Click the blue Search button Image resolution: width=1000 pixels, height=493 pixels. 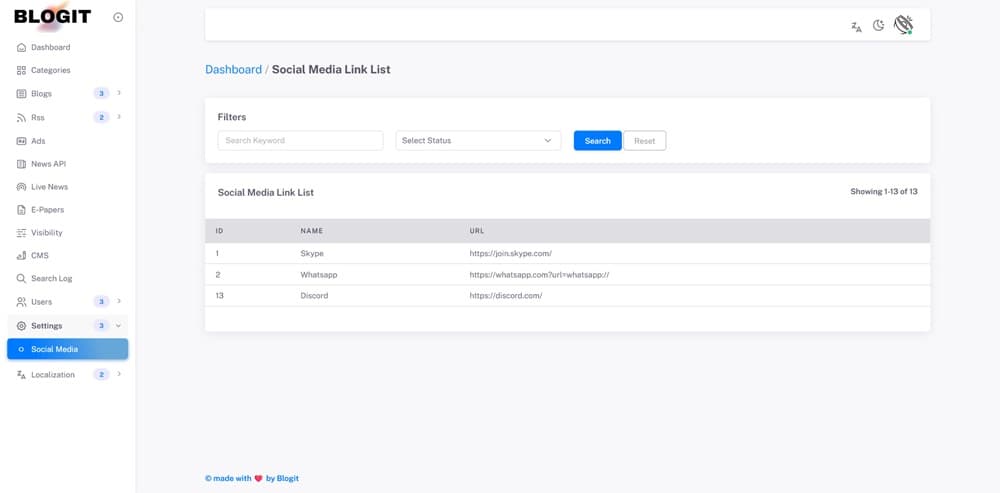click(598, 140)
